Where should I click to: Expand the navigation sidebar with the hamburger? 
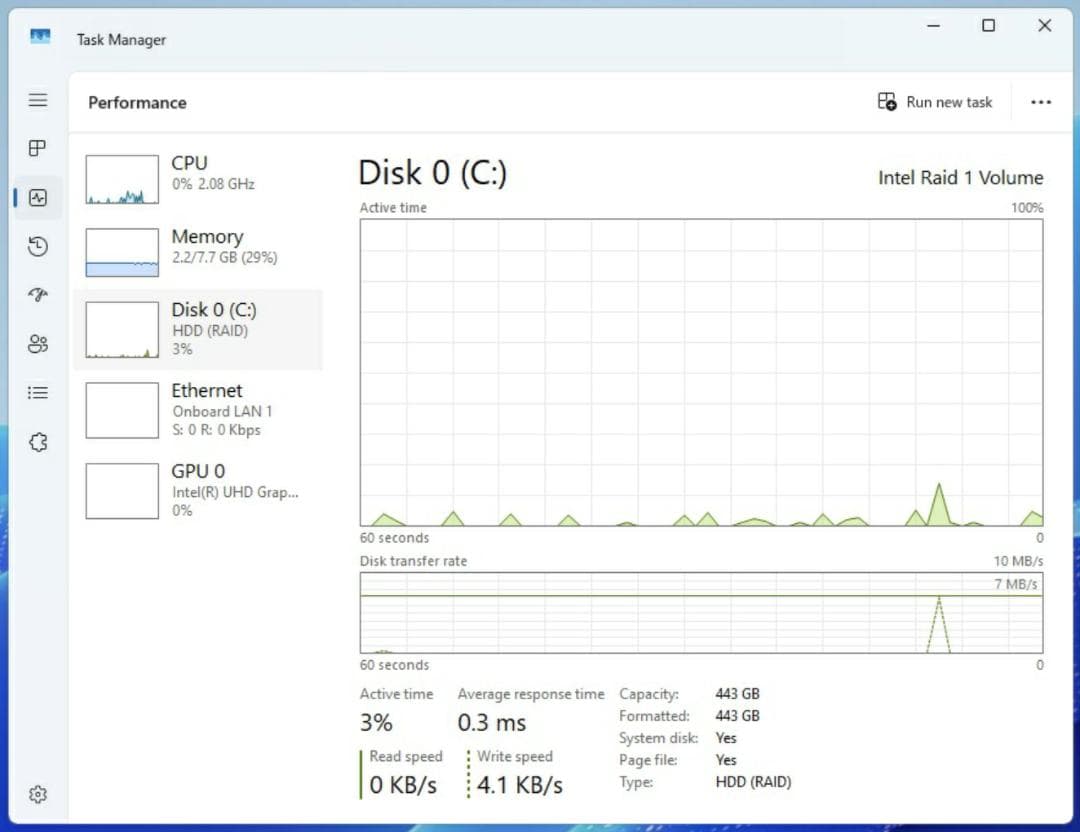37,100
